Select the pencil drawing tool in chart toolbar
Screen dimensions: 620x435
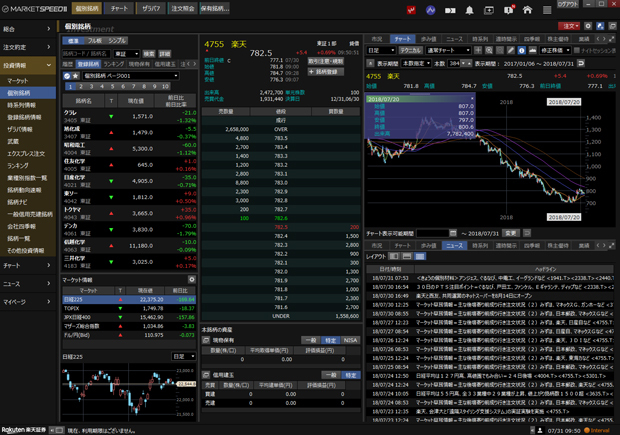pyautogui.click(x=511, y=50)
